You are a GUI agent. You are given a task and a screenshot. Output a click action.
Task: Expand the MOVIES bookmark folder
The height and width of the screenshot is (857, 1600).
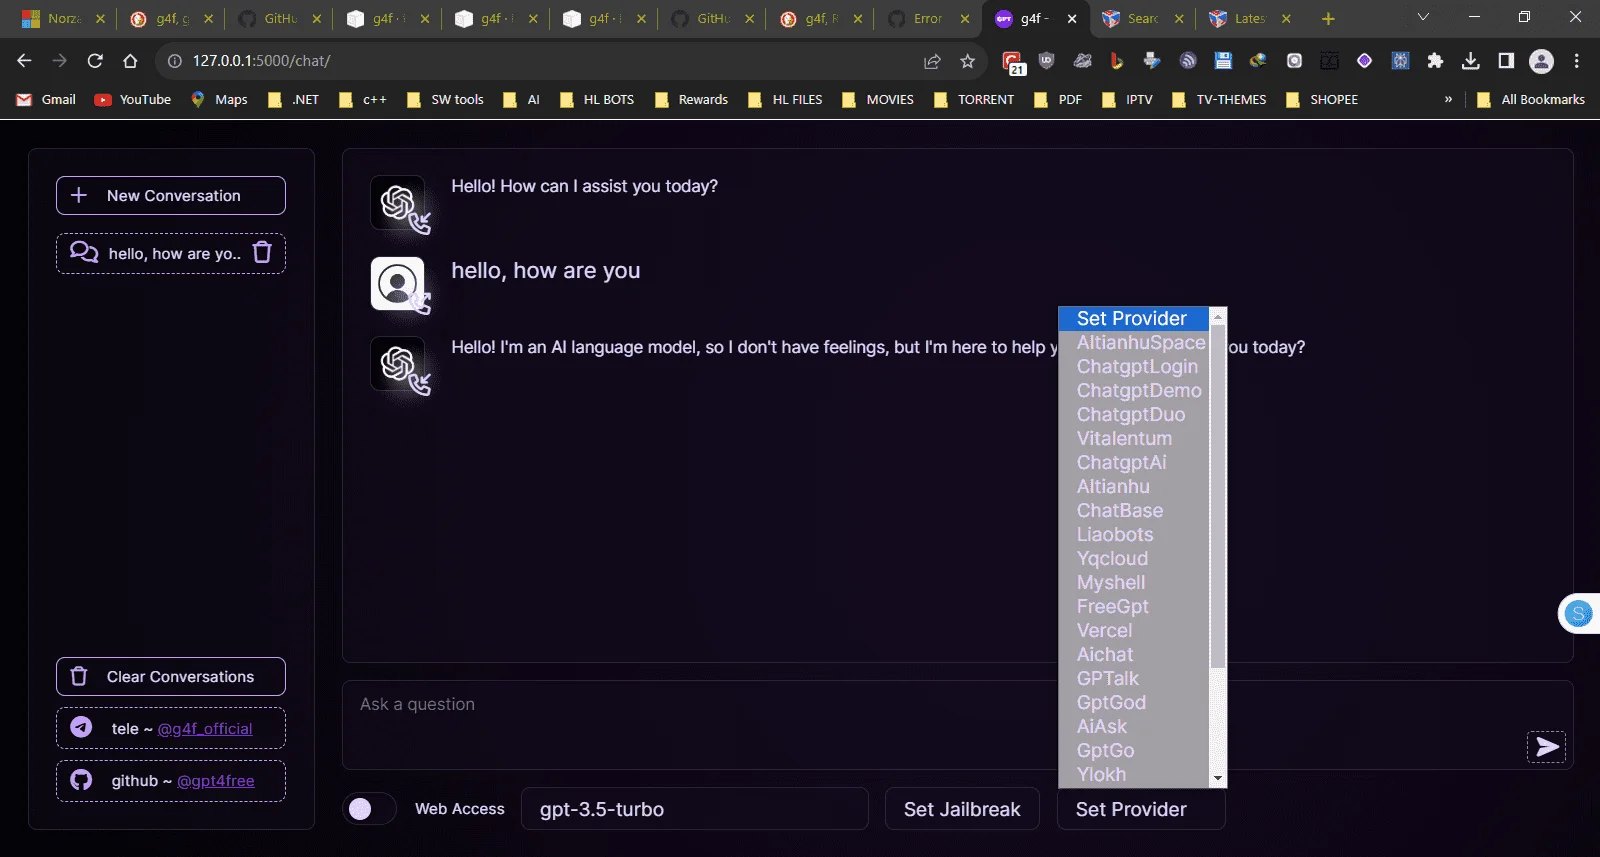click(x=878, y=99)
